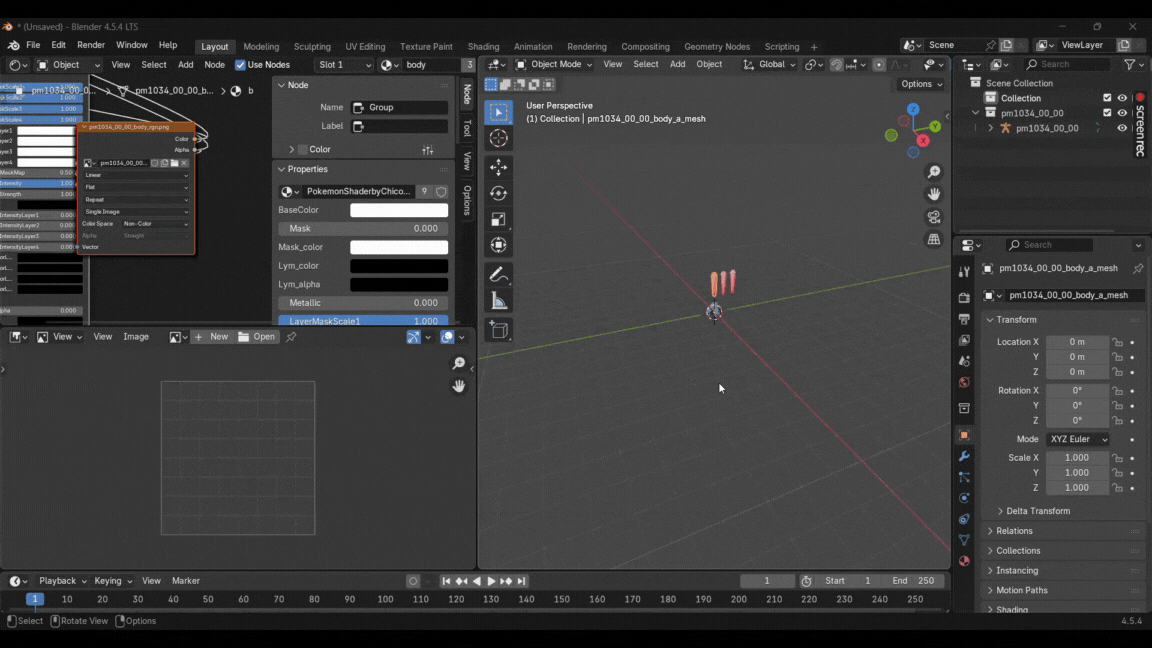Screen dimensions: 1152x648
Task: Uncheck the Use Nodes checkbox
Action: [x=240, y=65]
